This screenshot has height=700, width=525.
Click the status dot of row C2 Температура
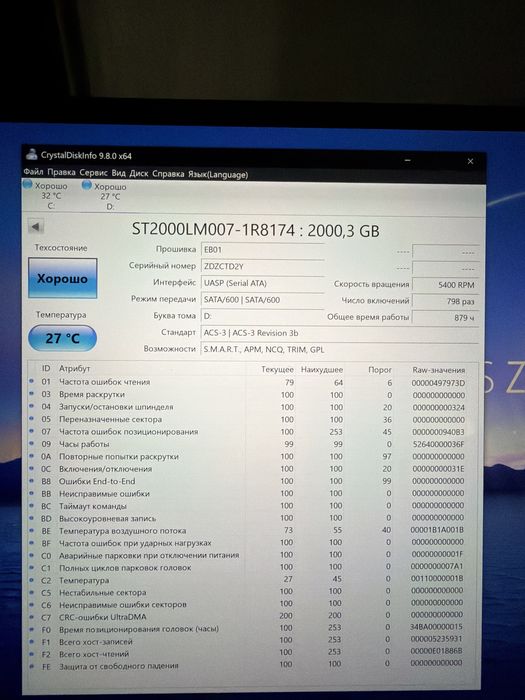tap(32, 579)
